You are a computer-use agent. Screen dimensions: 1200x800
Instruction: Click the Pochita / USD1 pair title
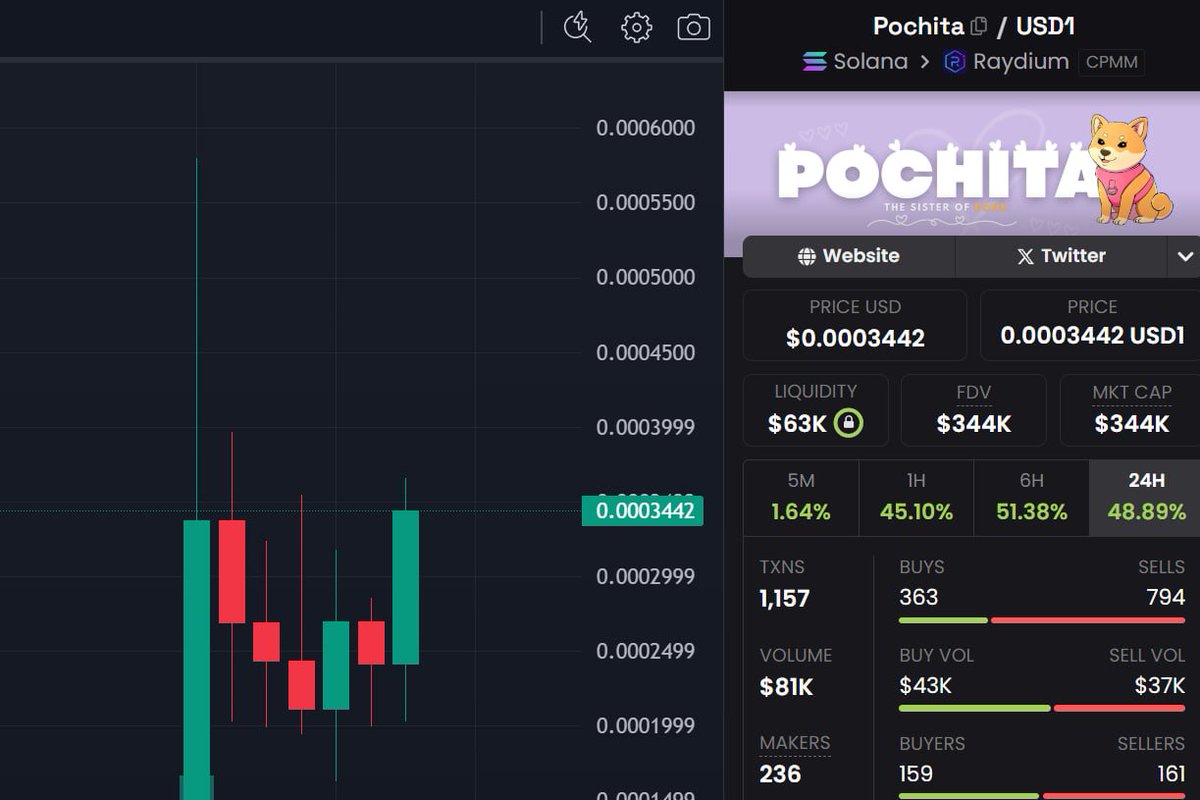(x=973, y=26)
